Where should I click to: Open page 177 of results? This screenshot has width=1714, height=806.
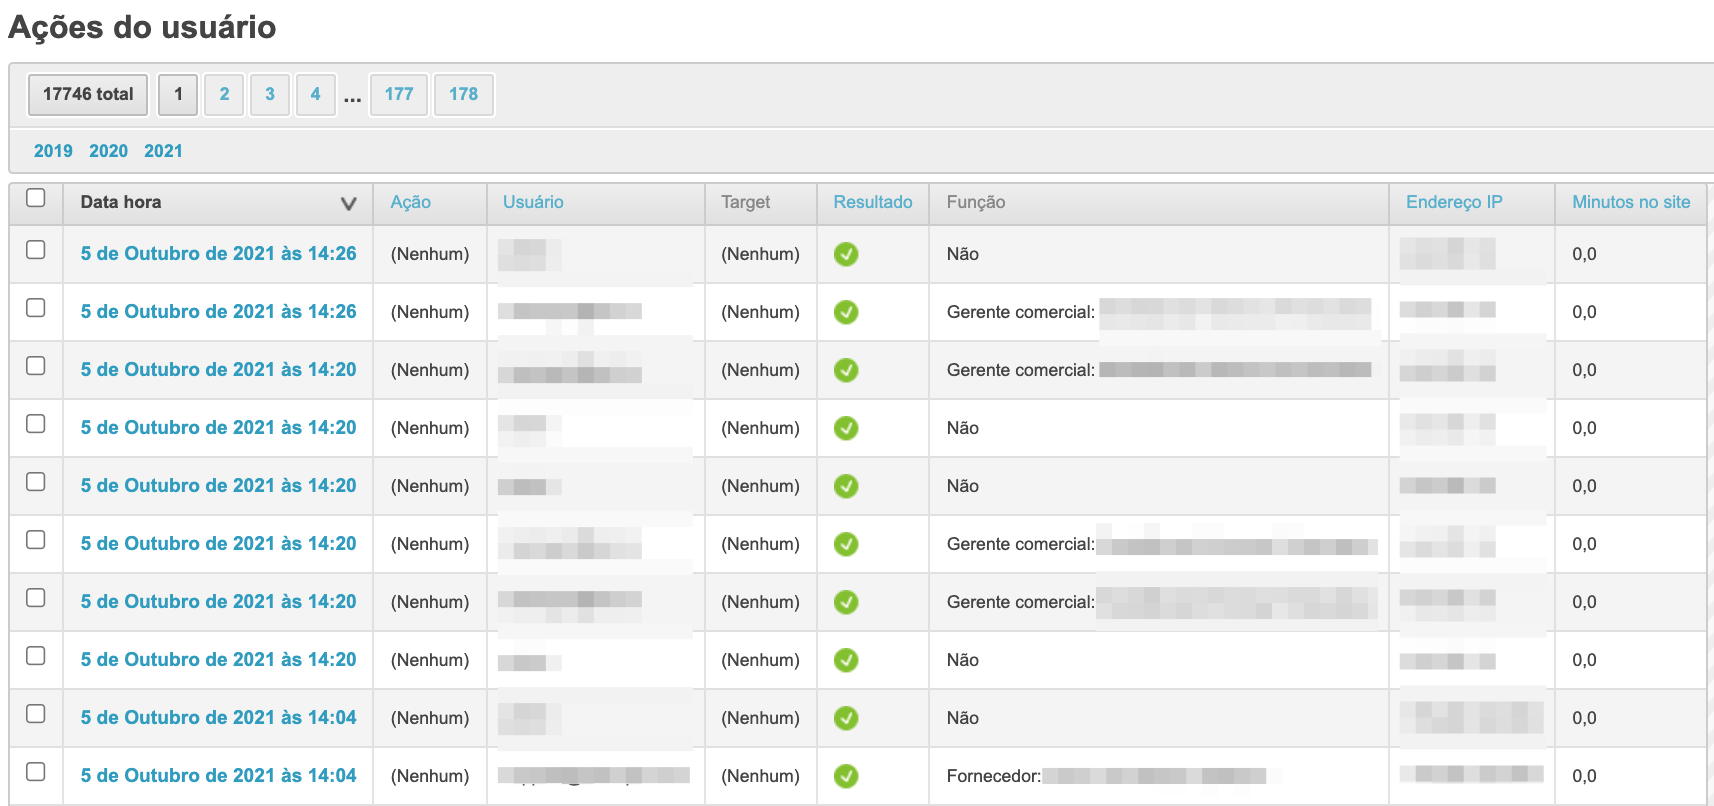coord(398,94)
